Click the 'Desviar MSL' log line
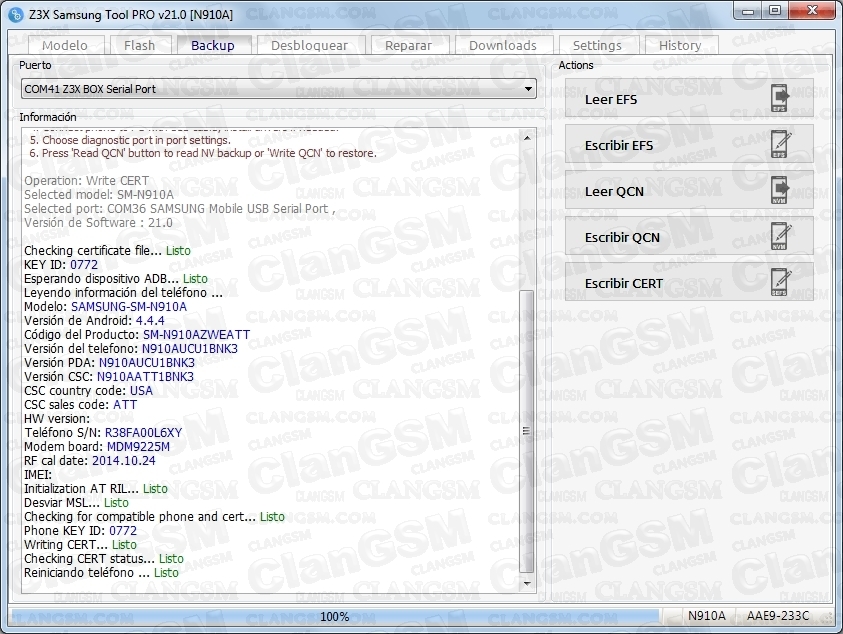Viewport: 843px width, 634px height. [x=76, y=502]
